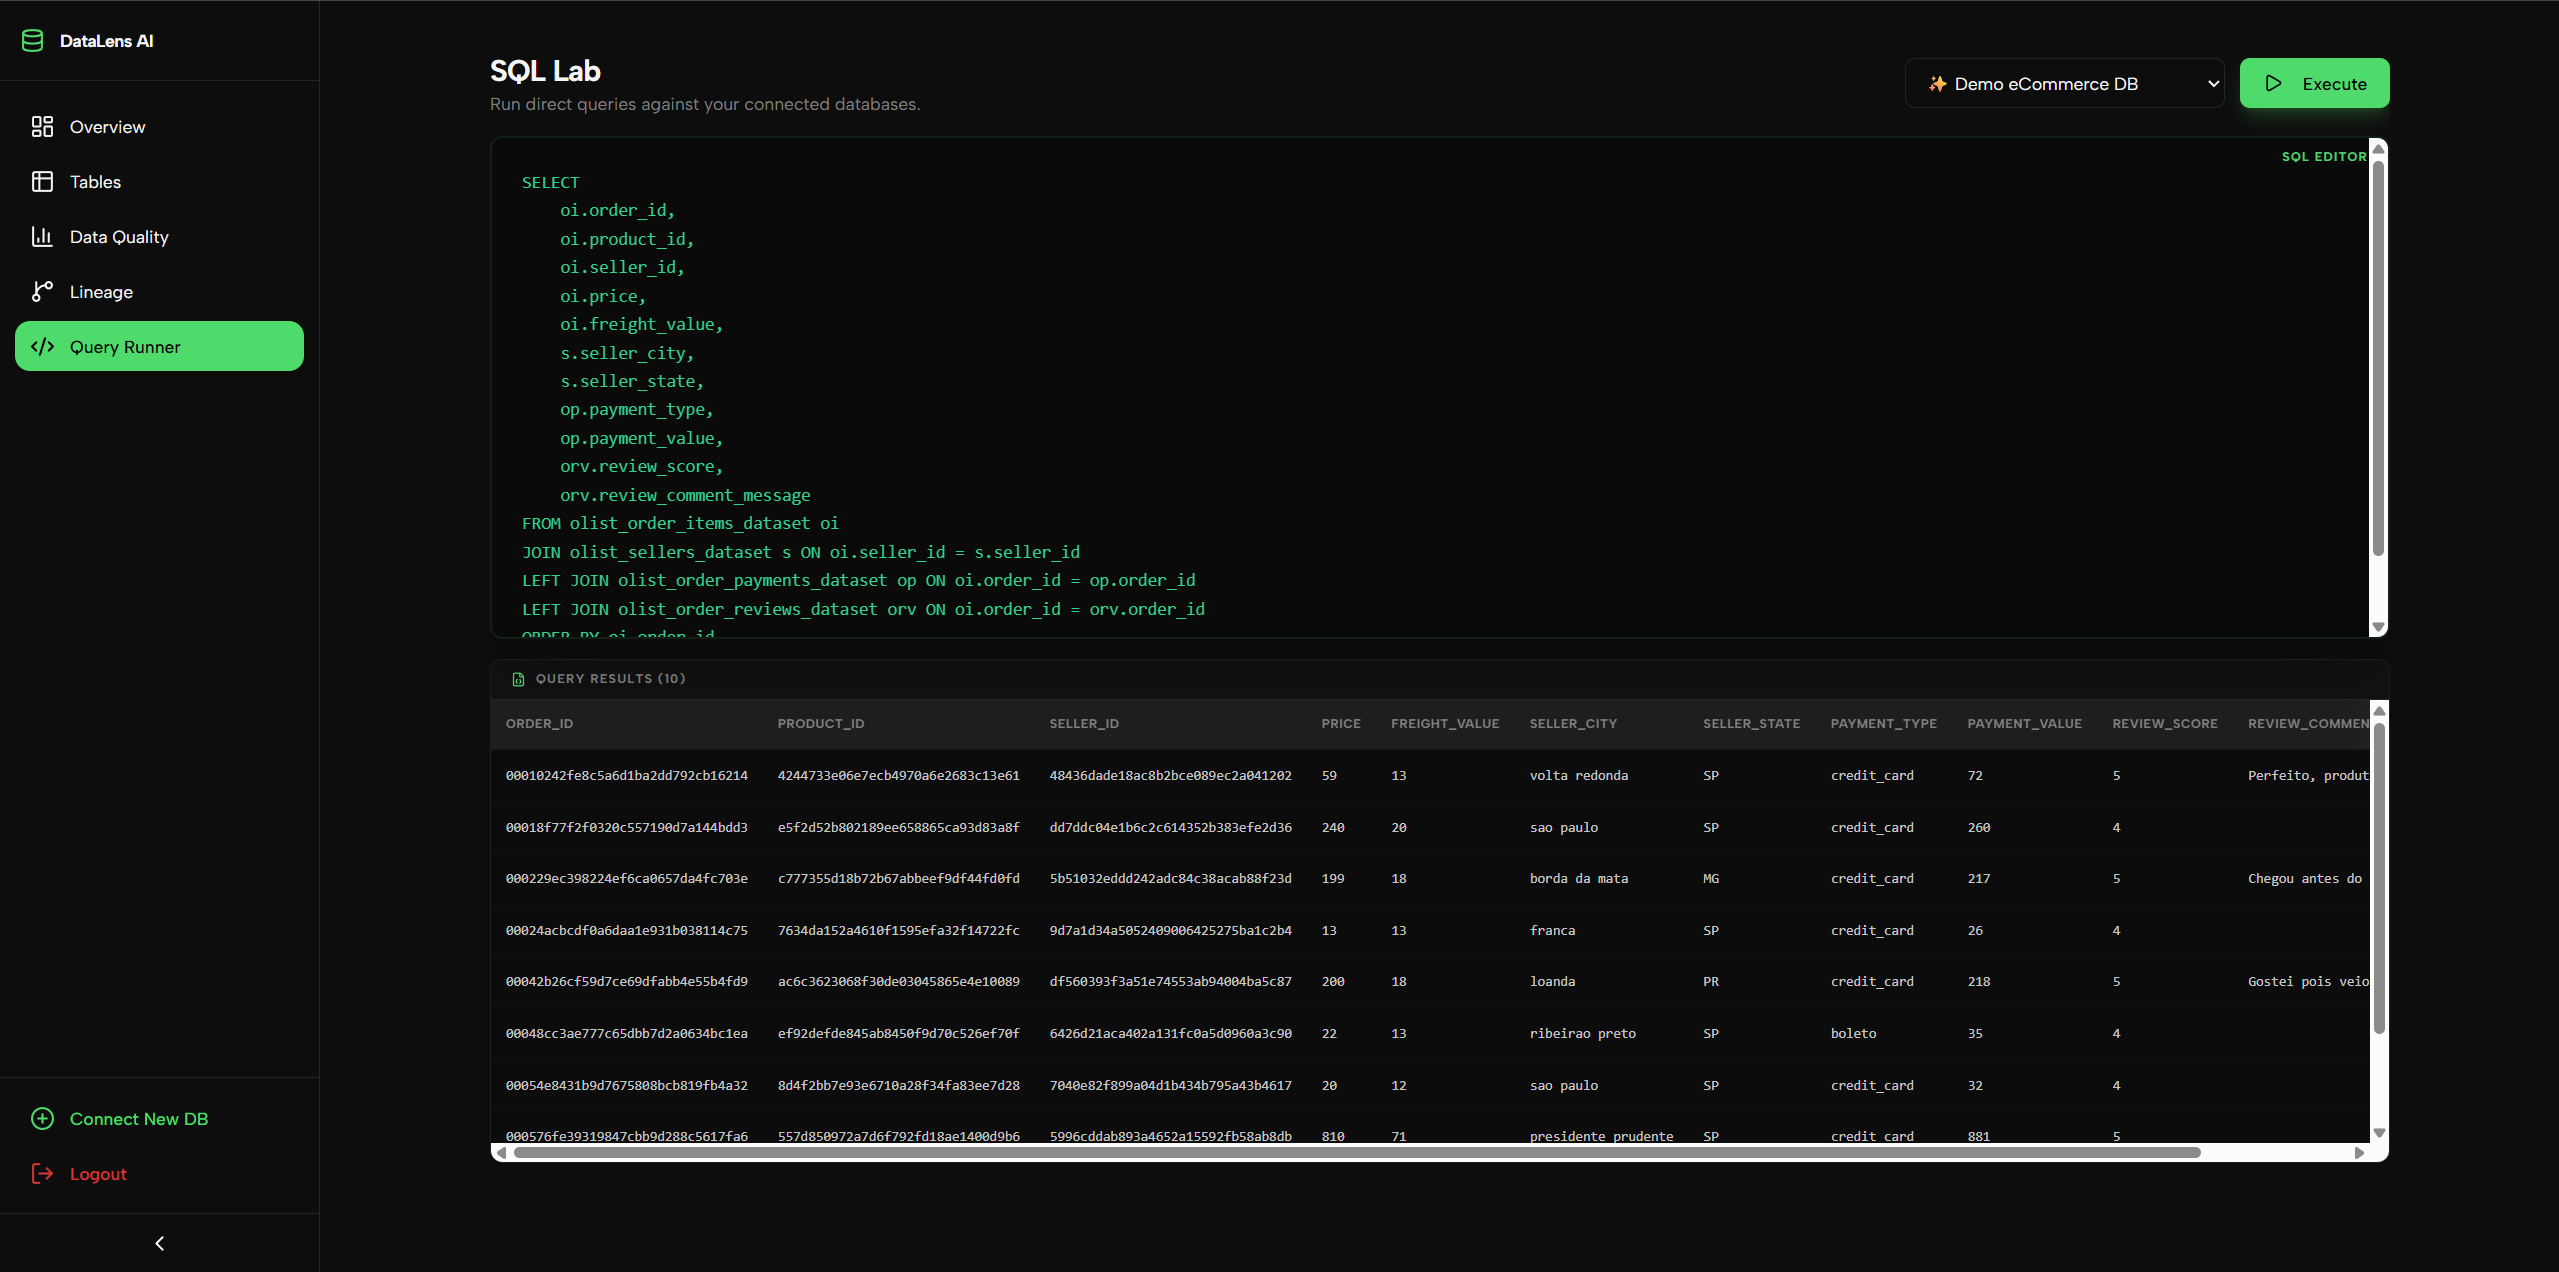
Task: Click the Lineage branch icon in sidebar
Action: 42,291
